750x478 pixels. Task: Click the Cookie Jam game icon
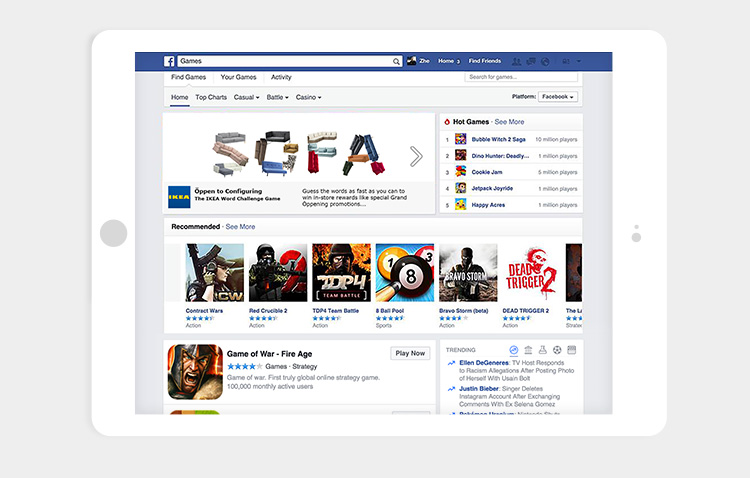[461, 172]
